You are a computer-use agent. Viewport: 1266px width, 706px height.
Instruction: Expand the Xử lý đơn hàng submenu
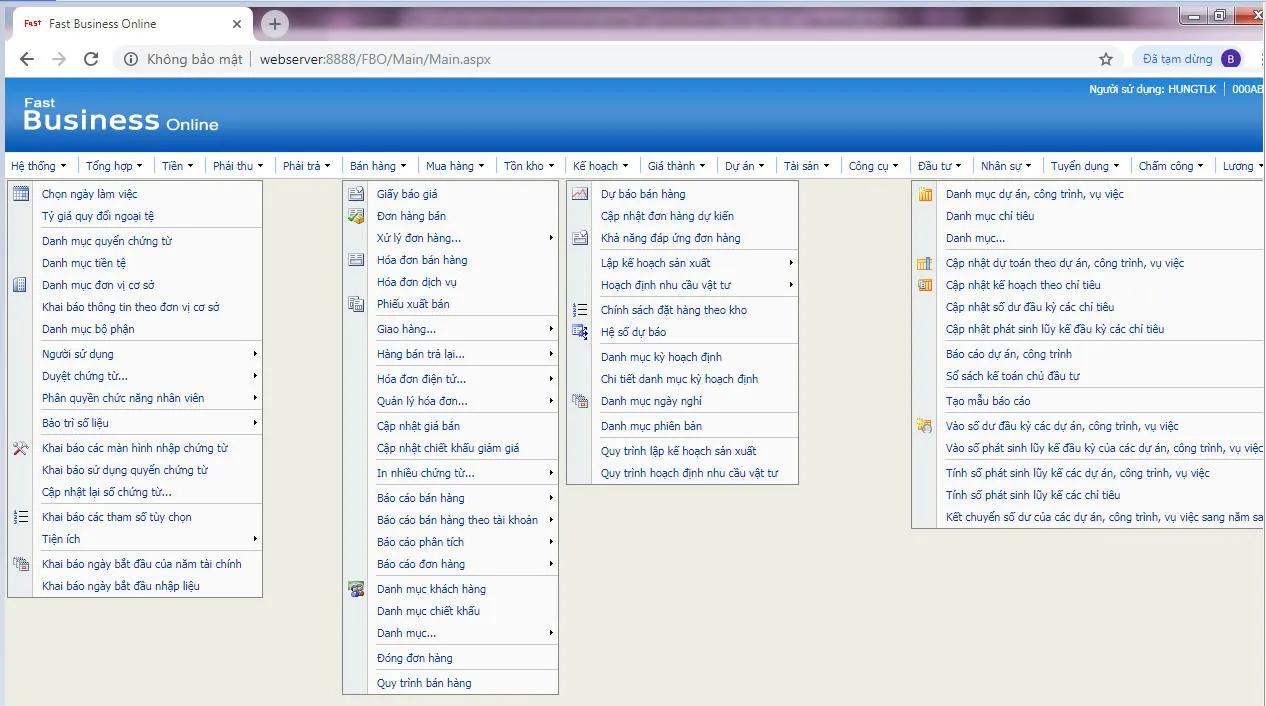tap(550, 238)
